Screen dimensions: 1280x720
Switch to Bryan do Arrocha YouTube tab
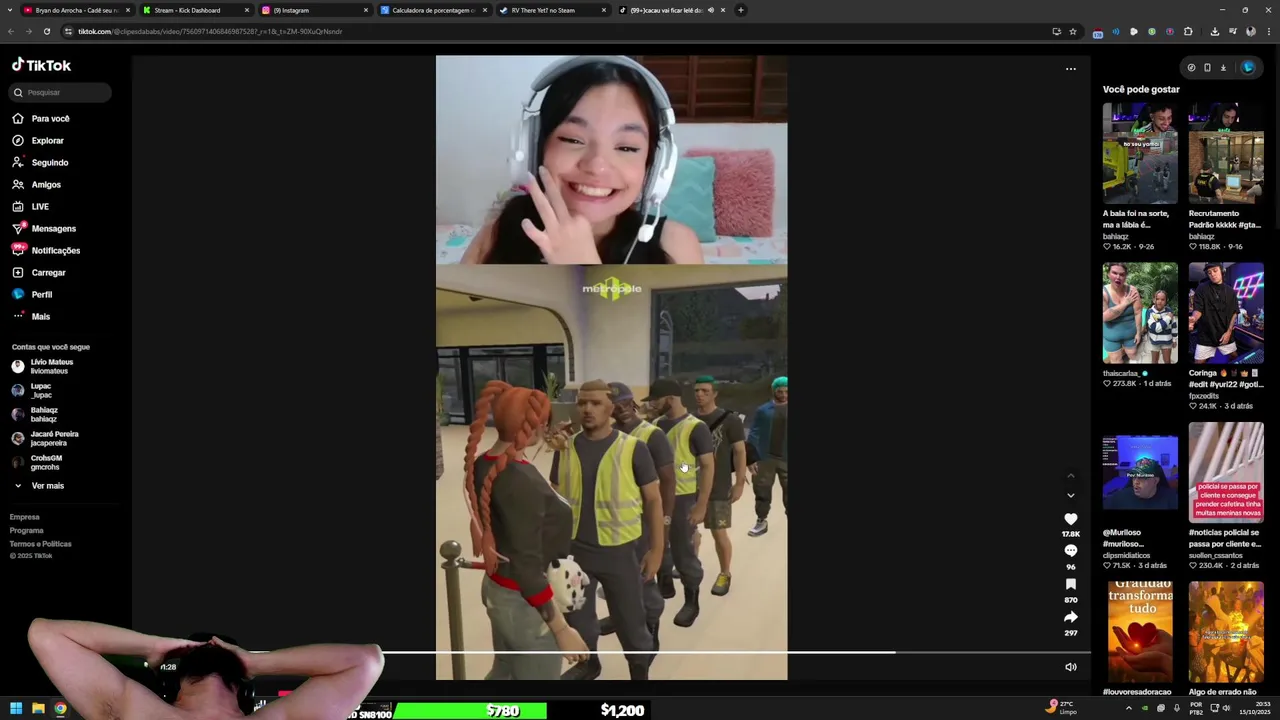click(77, 10)
